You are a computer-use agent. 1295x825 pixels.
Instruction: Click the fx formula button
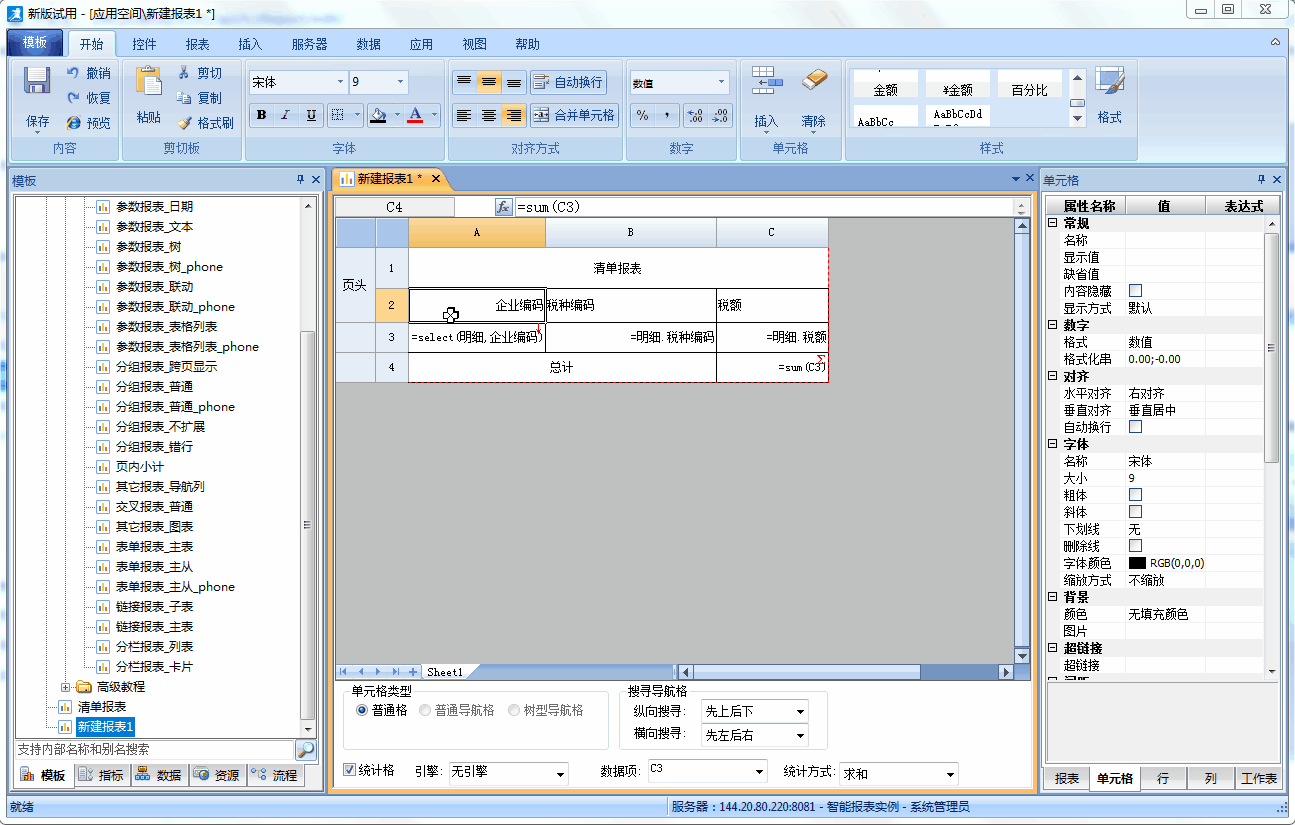click(504, 207)
